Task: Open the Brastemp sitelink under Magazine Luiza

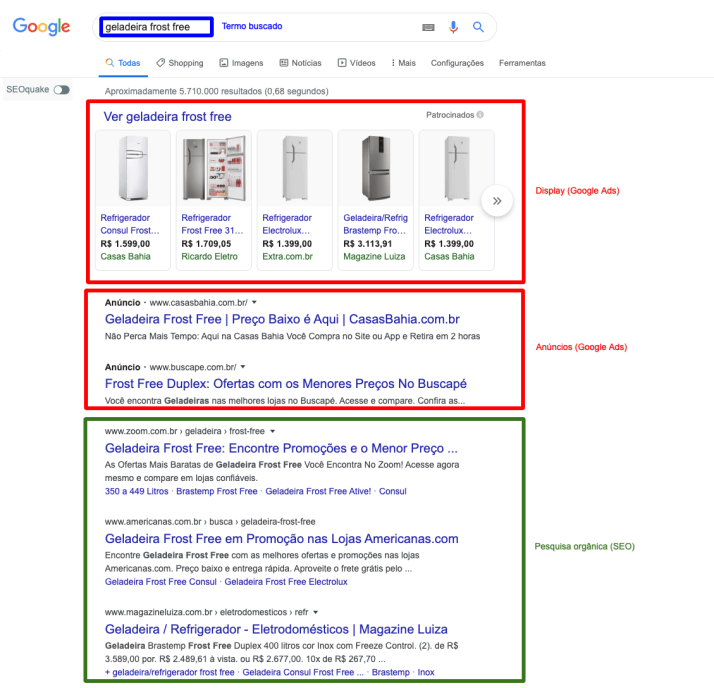Action: point(391,672)
